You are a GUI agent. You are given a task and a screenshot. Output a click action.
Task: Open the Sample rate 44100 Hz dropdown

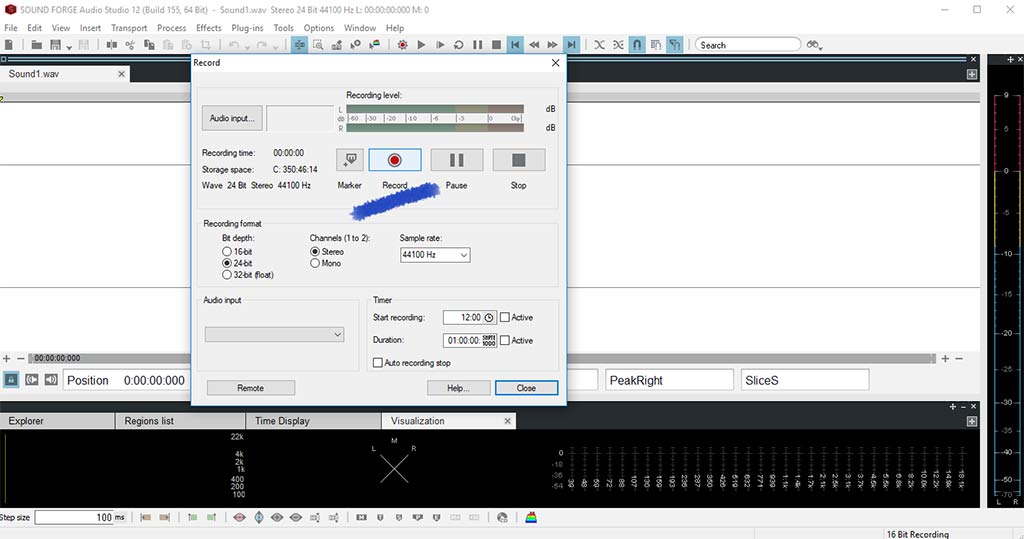(435, 255)
